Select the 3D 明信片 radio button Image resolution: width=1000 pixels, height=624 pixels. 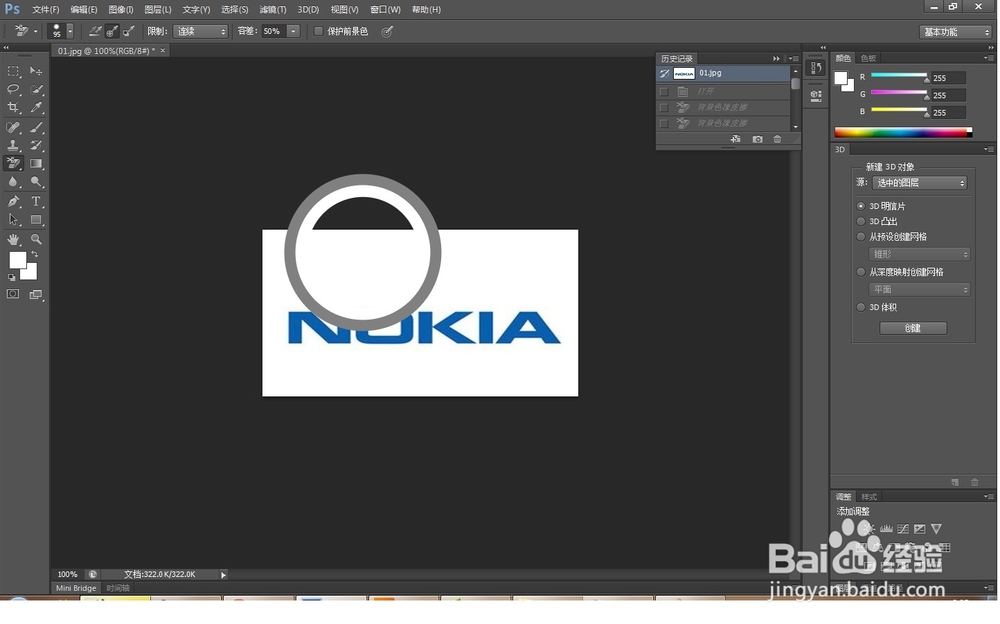(x=861, y=206)
